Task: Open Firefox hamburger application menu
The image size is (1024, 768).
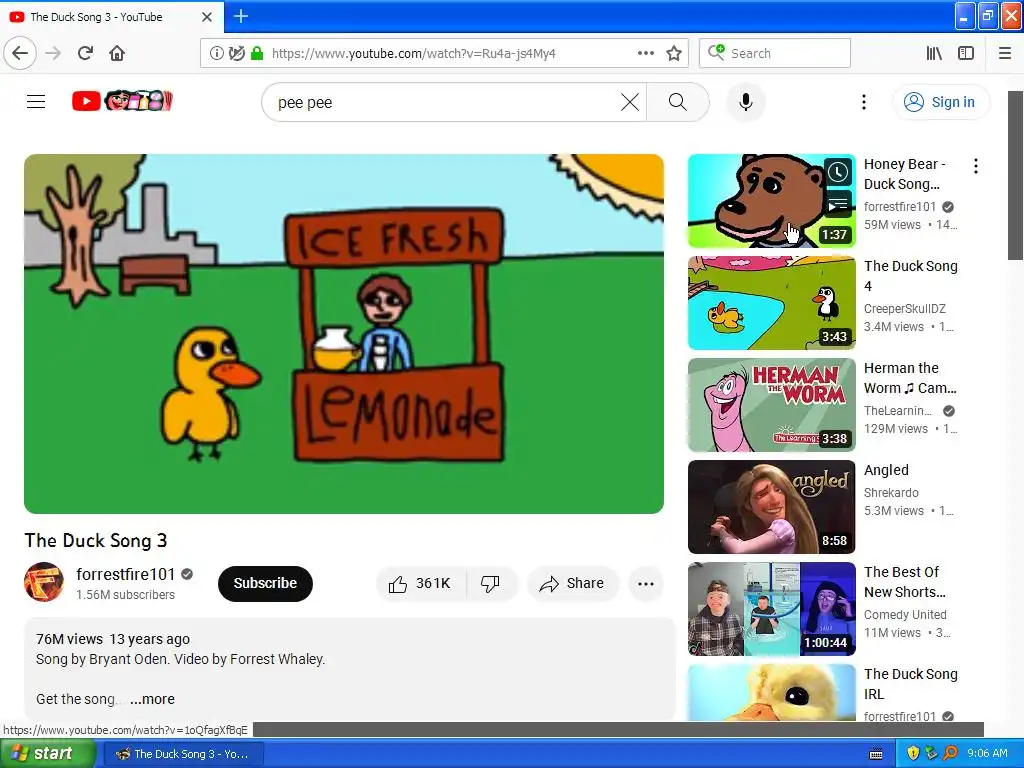Action: pyautogui.click(x=1005, y=53)
